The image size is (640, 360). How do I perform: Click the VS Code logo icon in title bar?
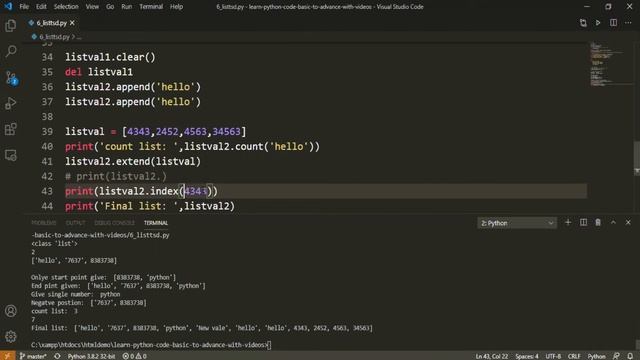(x=8, y=7)
